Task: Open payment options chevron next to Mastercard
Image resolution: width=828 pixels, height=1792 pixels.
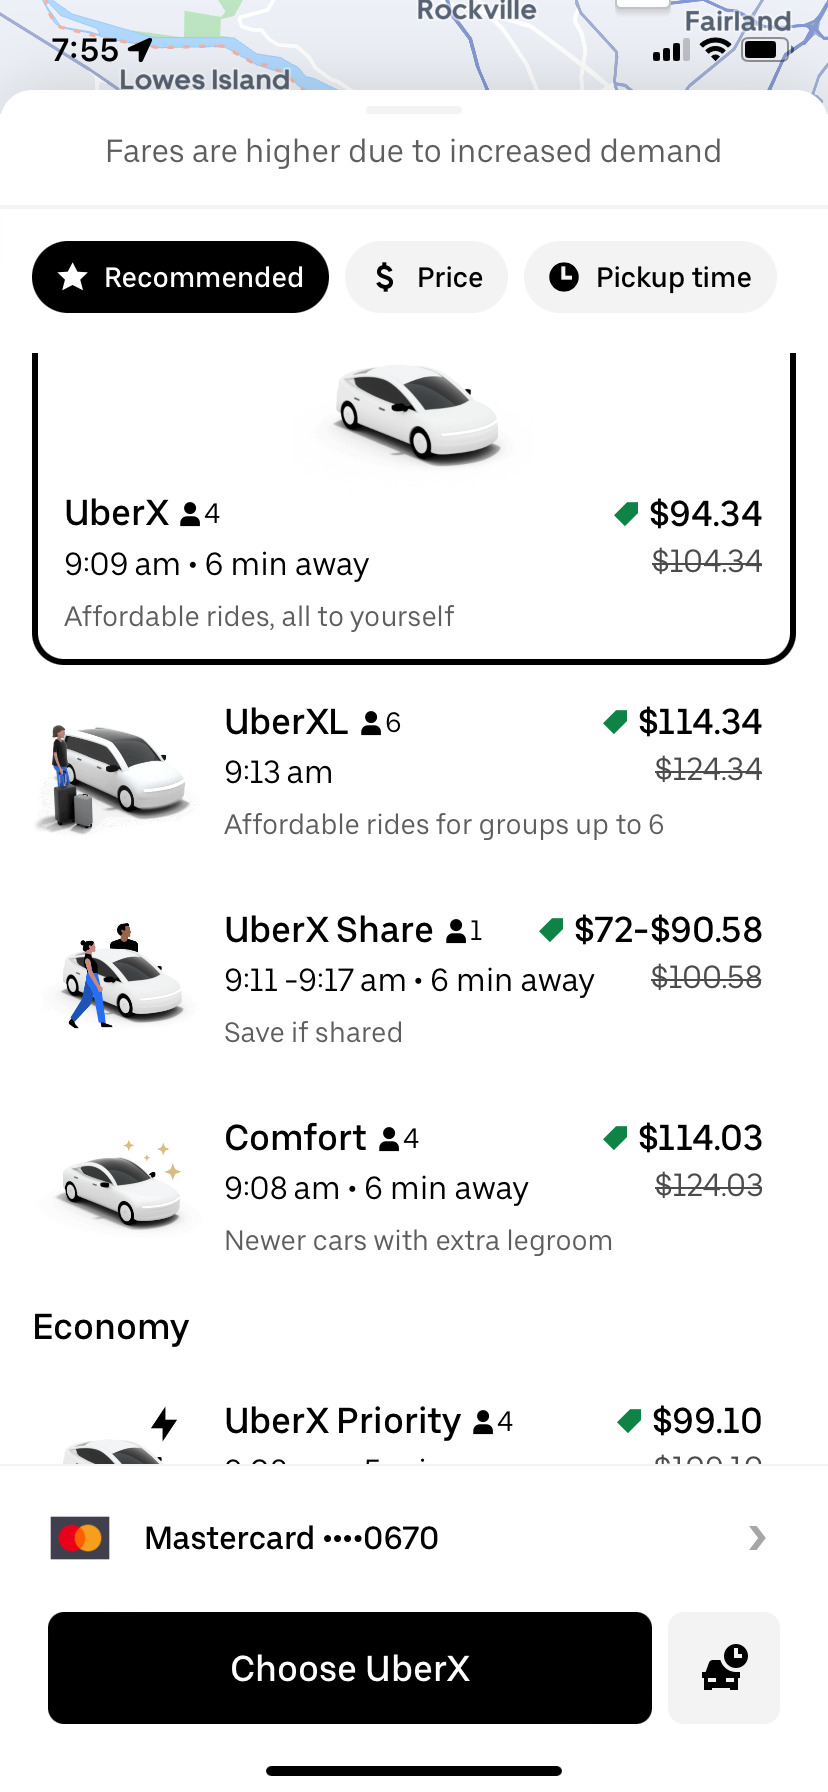Action: 757,1538
